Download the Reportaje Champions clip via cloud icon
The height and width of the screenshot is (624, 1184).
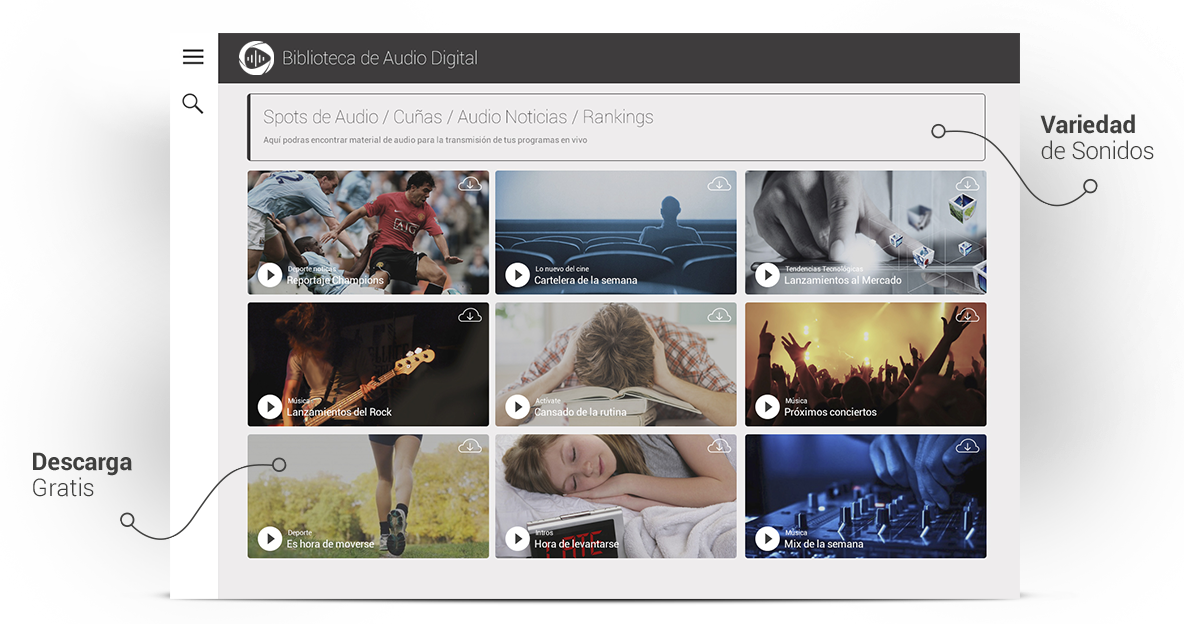coord(470,184)
